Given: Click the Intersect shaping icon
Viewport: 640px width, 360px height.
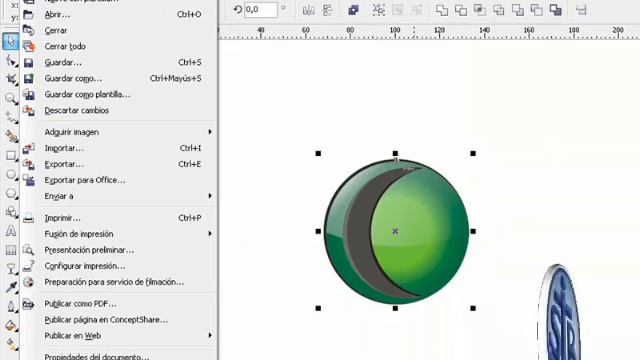Looking at the screenshot, I should [x=480, y=10].
